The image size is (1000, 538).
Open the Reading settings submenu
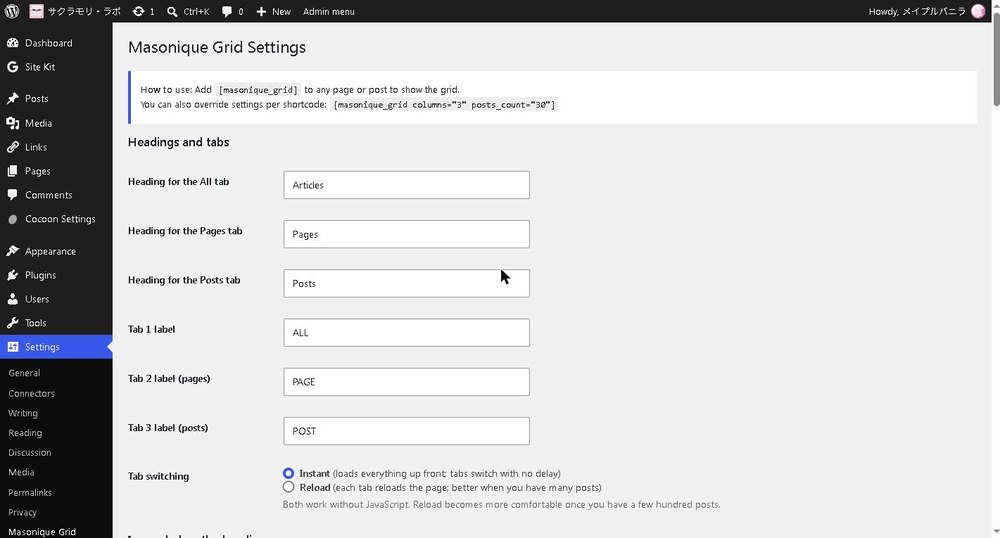pos(25,433)
